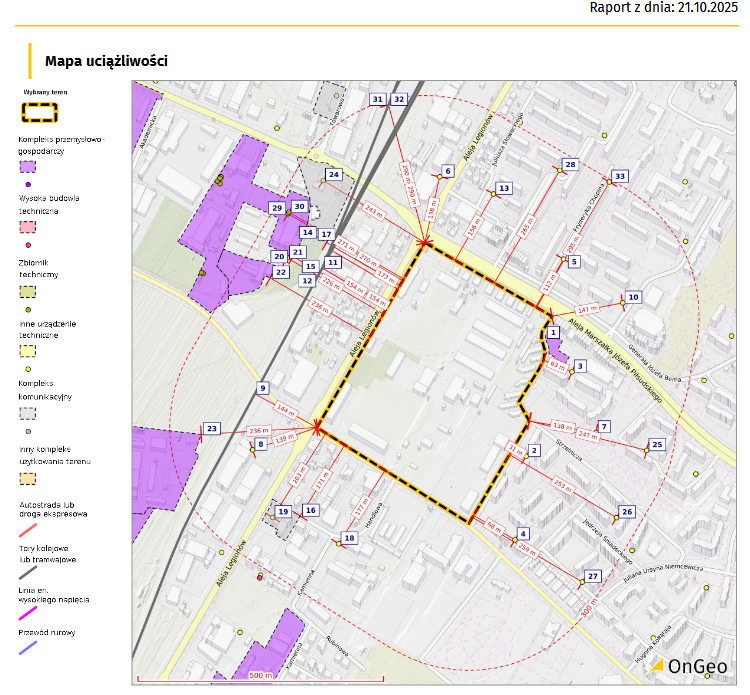Click map marker number 31
The height and width of the screenshot is (695, 750).
(x=377, y=99)
